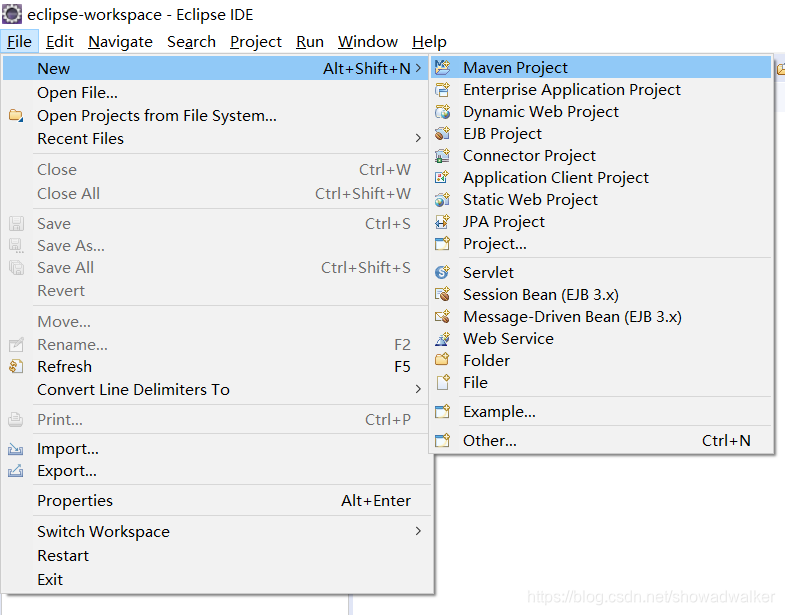Click the Import icon

tap(16, 449)
